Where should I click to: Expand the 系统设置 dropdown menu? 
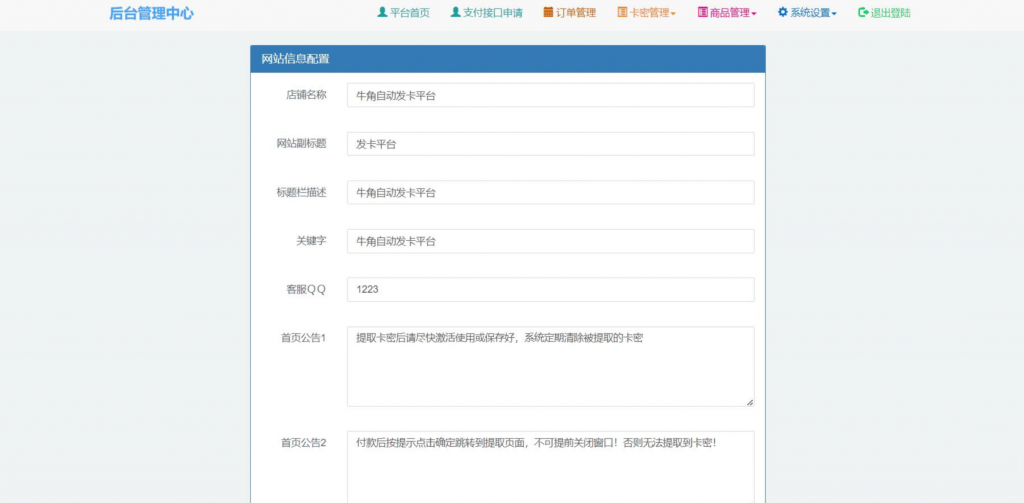[x=807, y=12]
